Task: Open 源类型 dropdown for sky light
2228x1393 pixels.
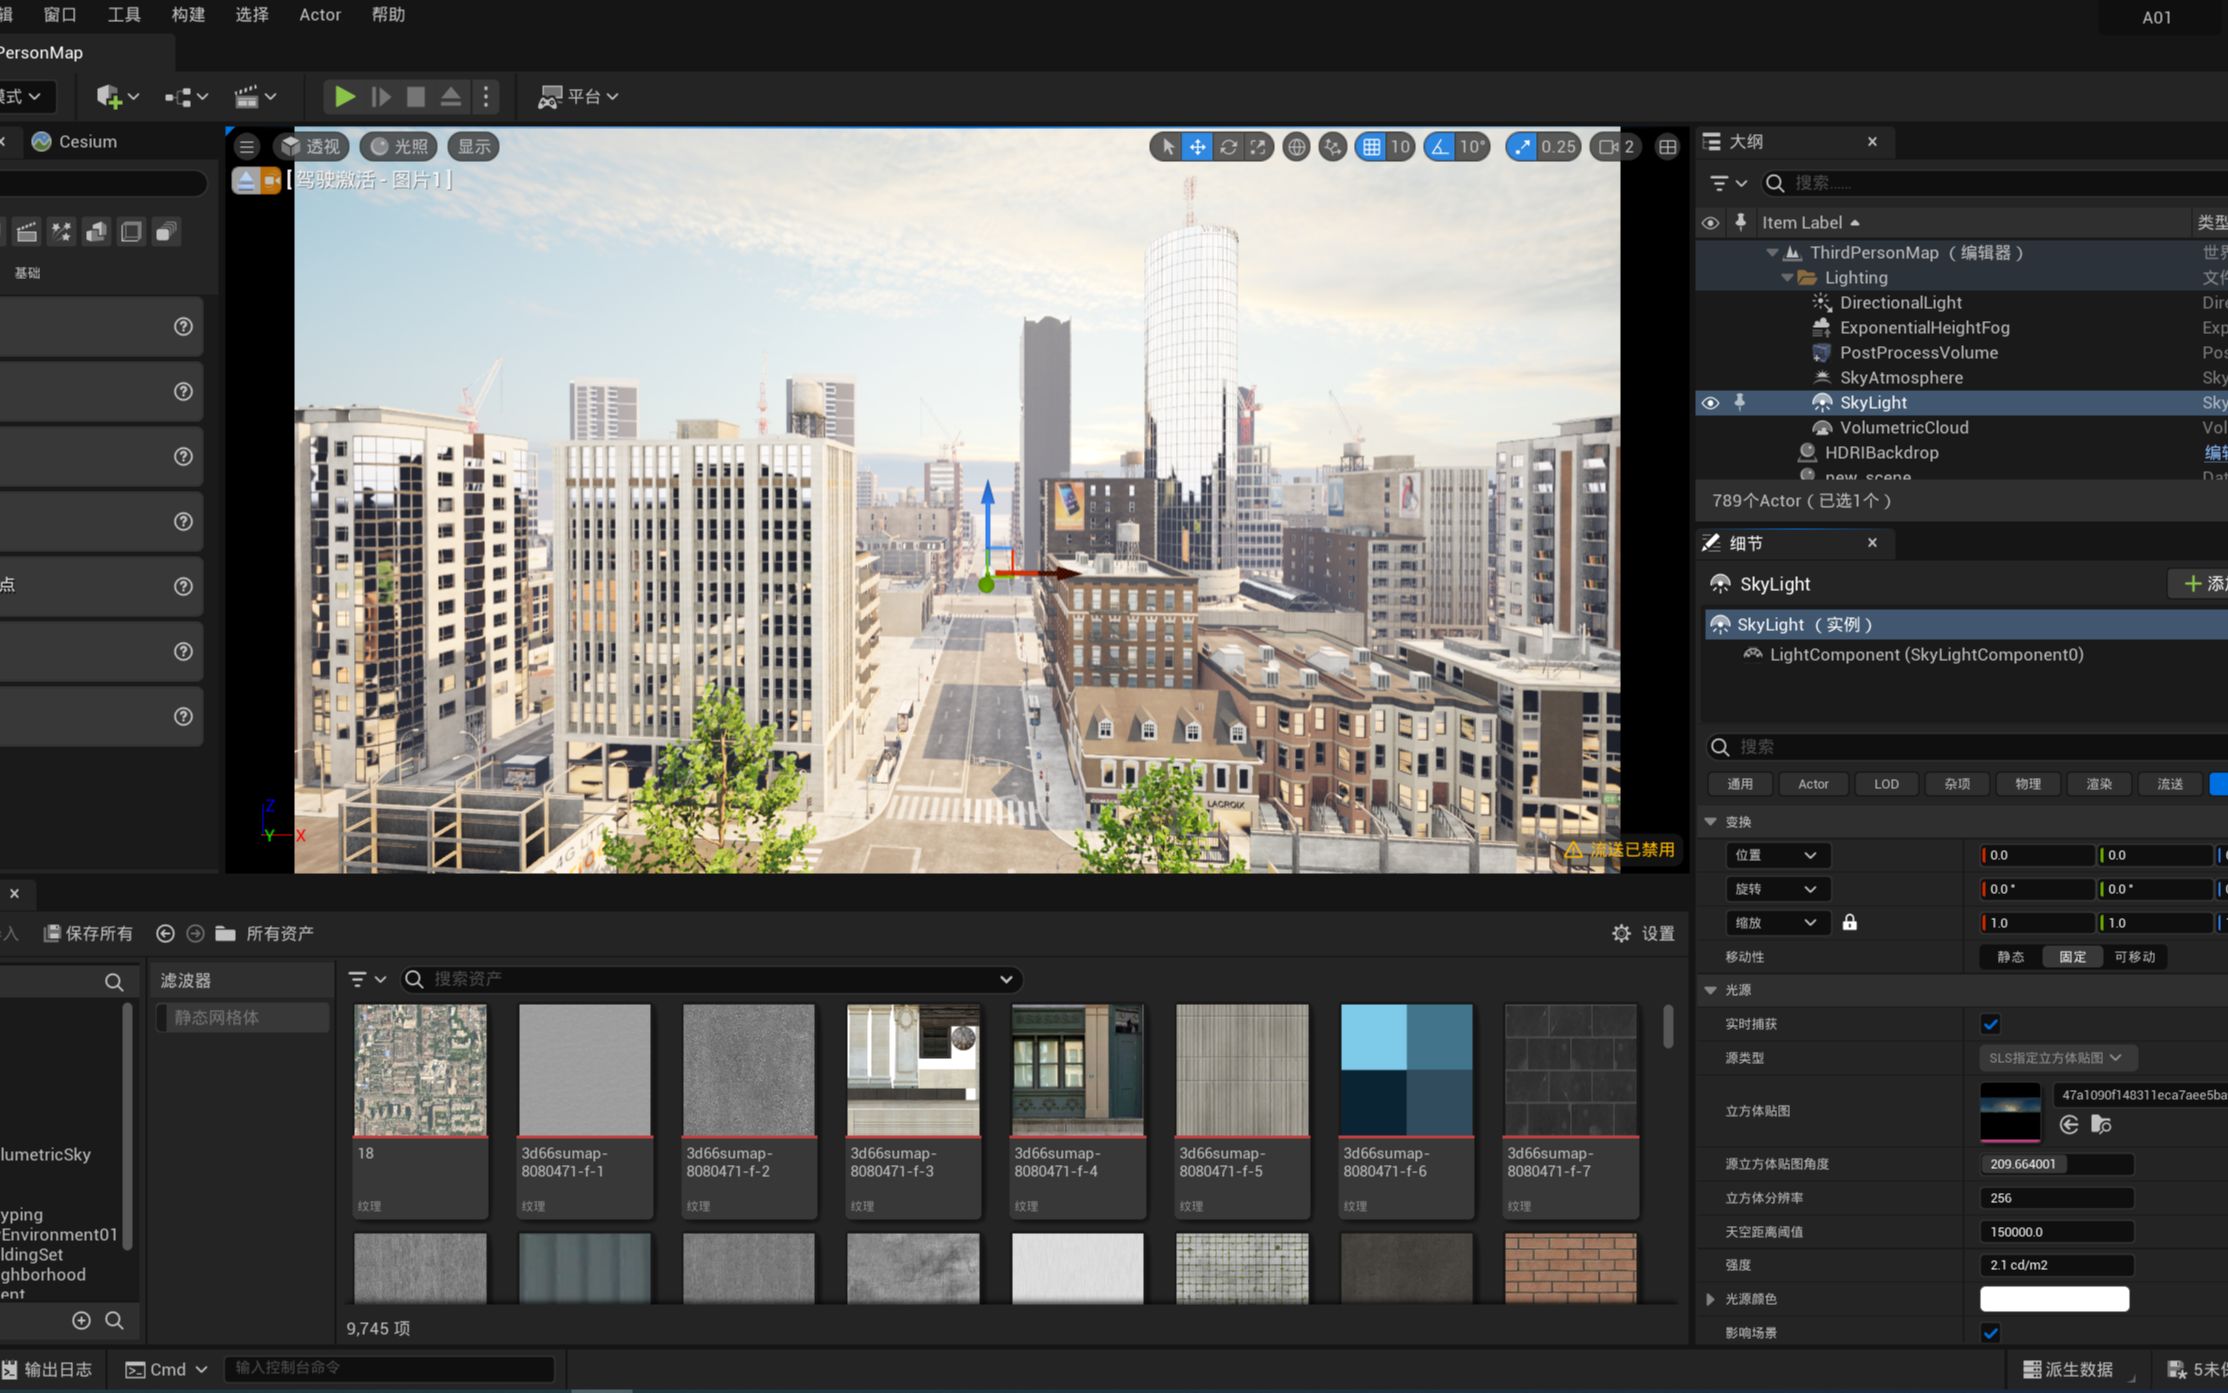Action: click(x=2053, y=1058)
